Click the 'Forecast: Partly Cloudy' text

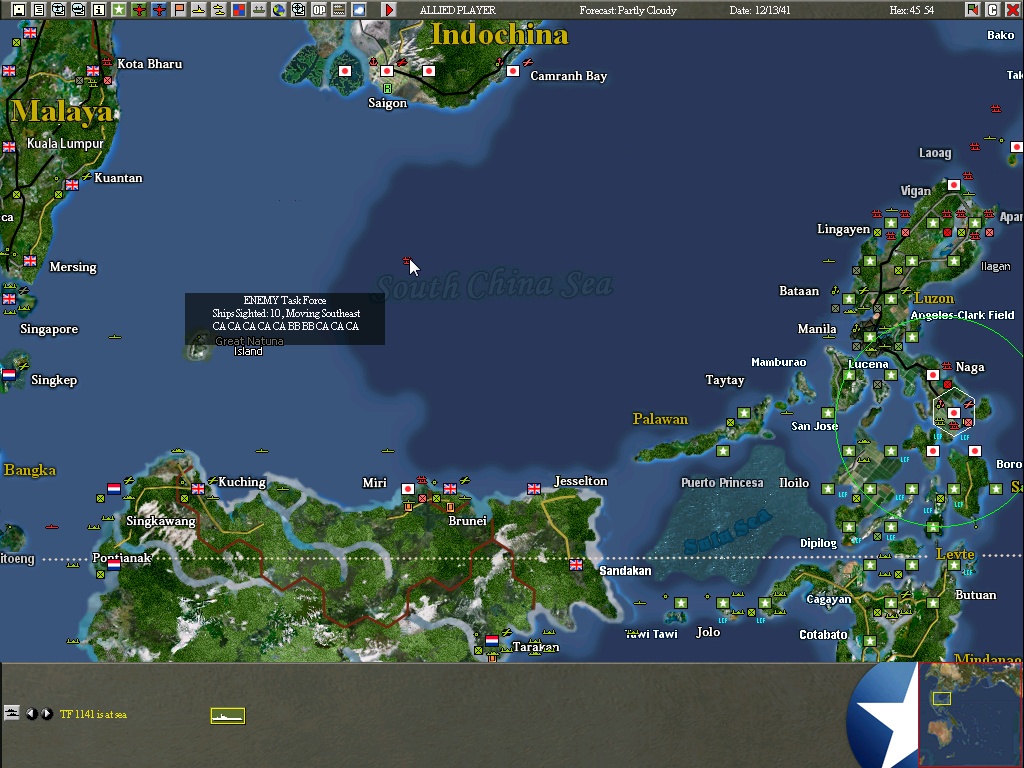[628, 10]
